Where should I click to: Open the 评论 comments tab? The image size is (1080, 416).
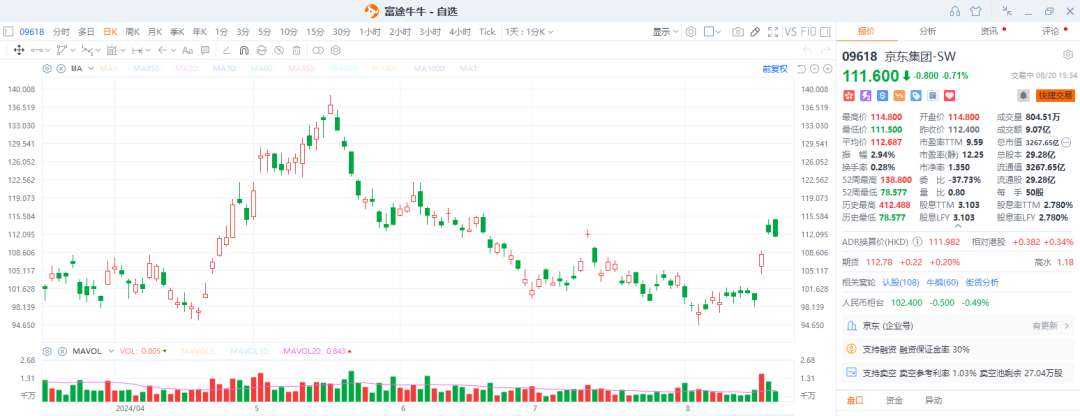click(1050, 31)
